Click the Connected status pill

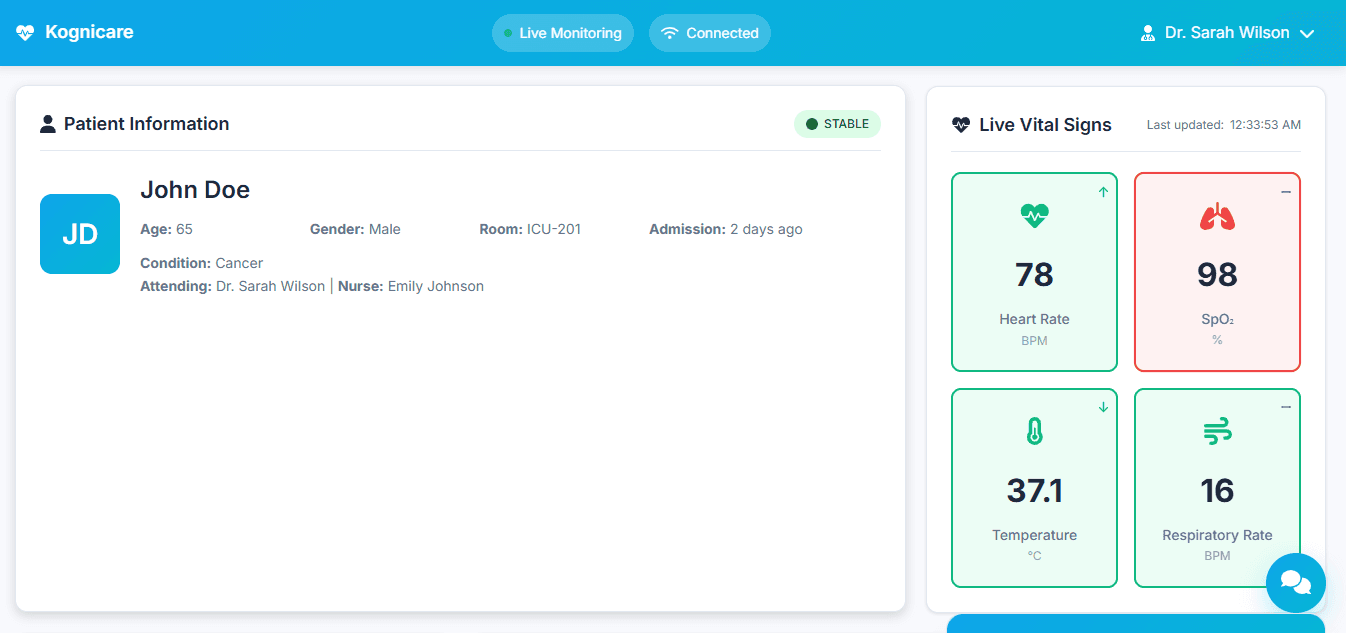710,33
